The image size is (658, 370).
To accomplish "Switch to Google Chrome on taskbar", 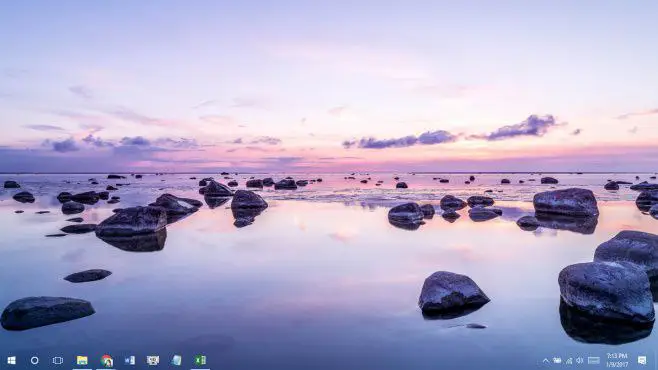I will 107,360.
